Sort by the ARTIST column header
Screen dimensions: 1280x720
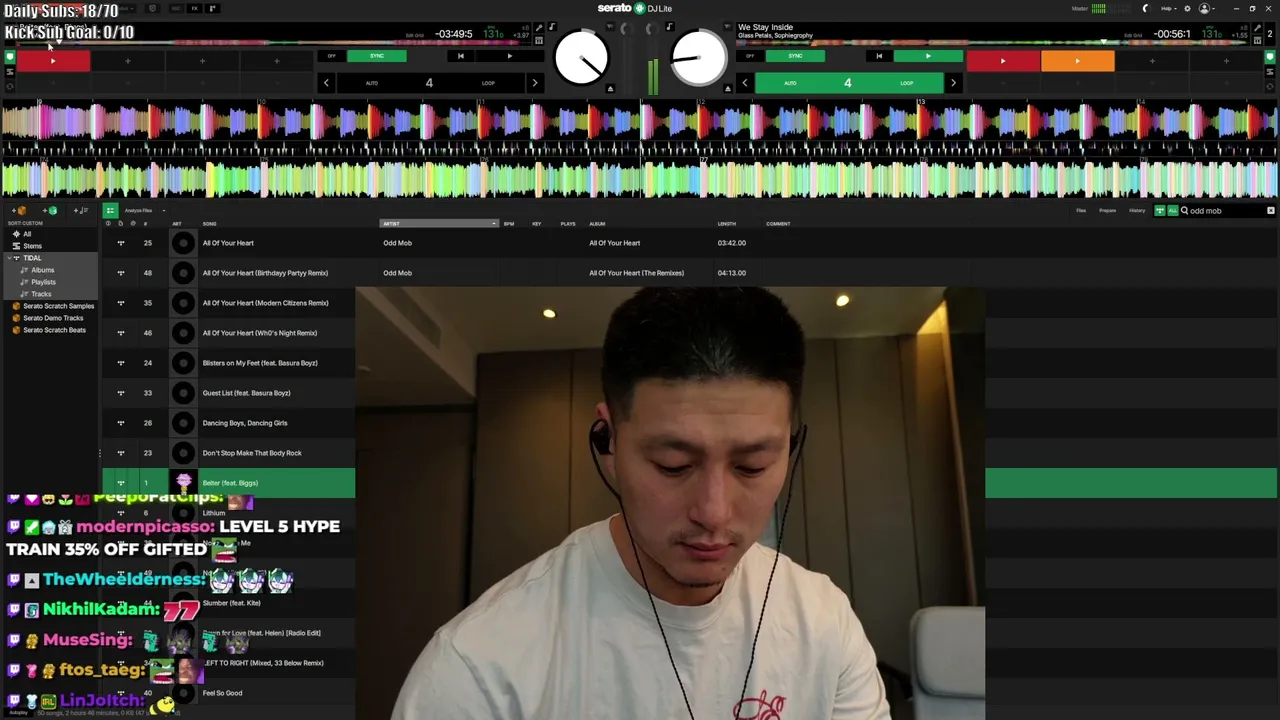439,224
